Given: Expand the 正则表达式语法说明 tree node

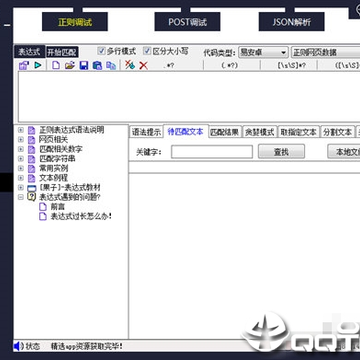Looking at the screenshot, I should [21, 130].
